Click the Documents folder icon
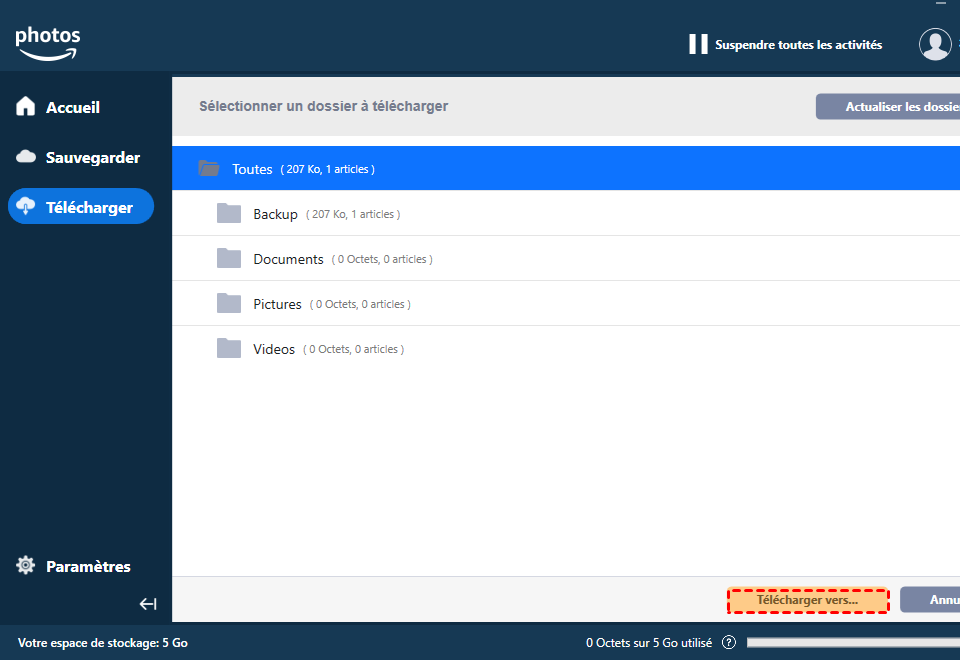 229,258
